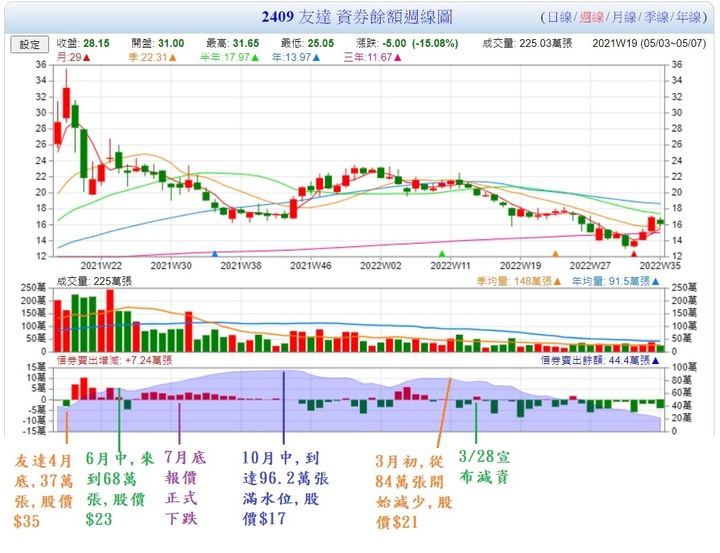Click the 2022W02 axis label
Screen dimensions: 720x553
tap(381, 266)
